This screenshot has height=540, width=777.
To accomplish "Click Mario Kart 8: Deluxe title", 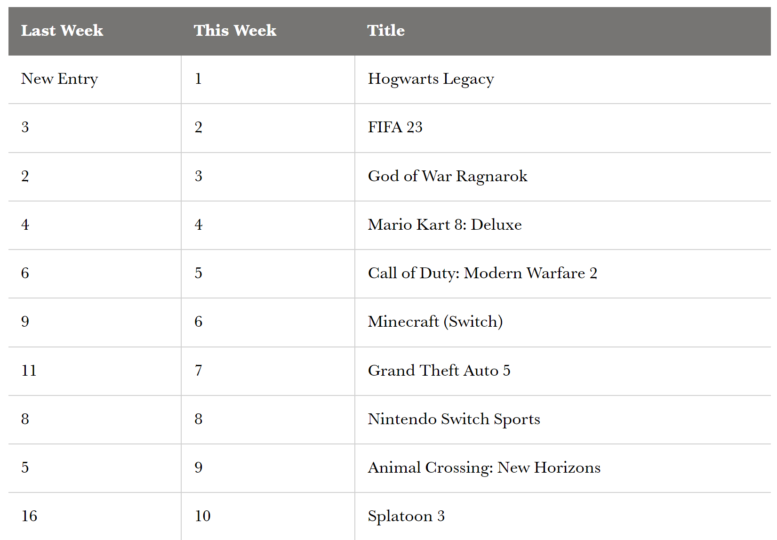I will click(444, 225).
